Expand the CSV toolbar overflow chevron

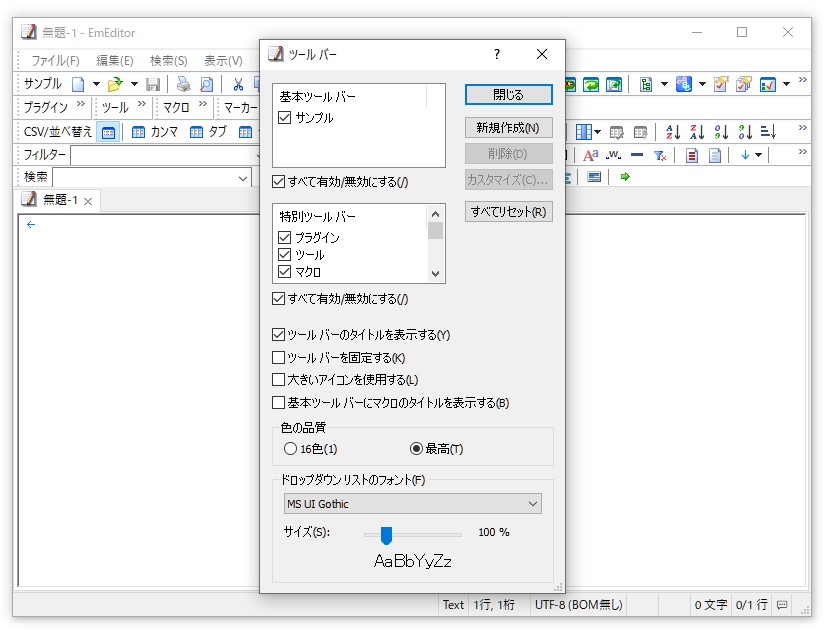tap(802, 128)
